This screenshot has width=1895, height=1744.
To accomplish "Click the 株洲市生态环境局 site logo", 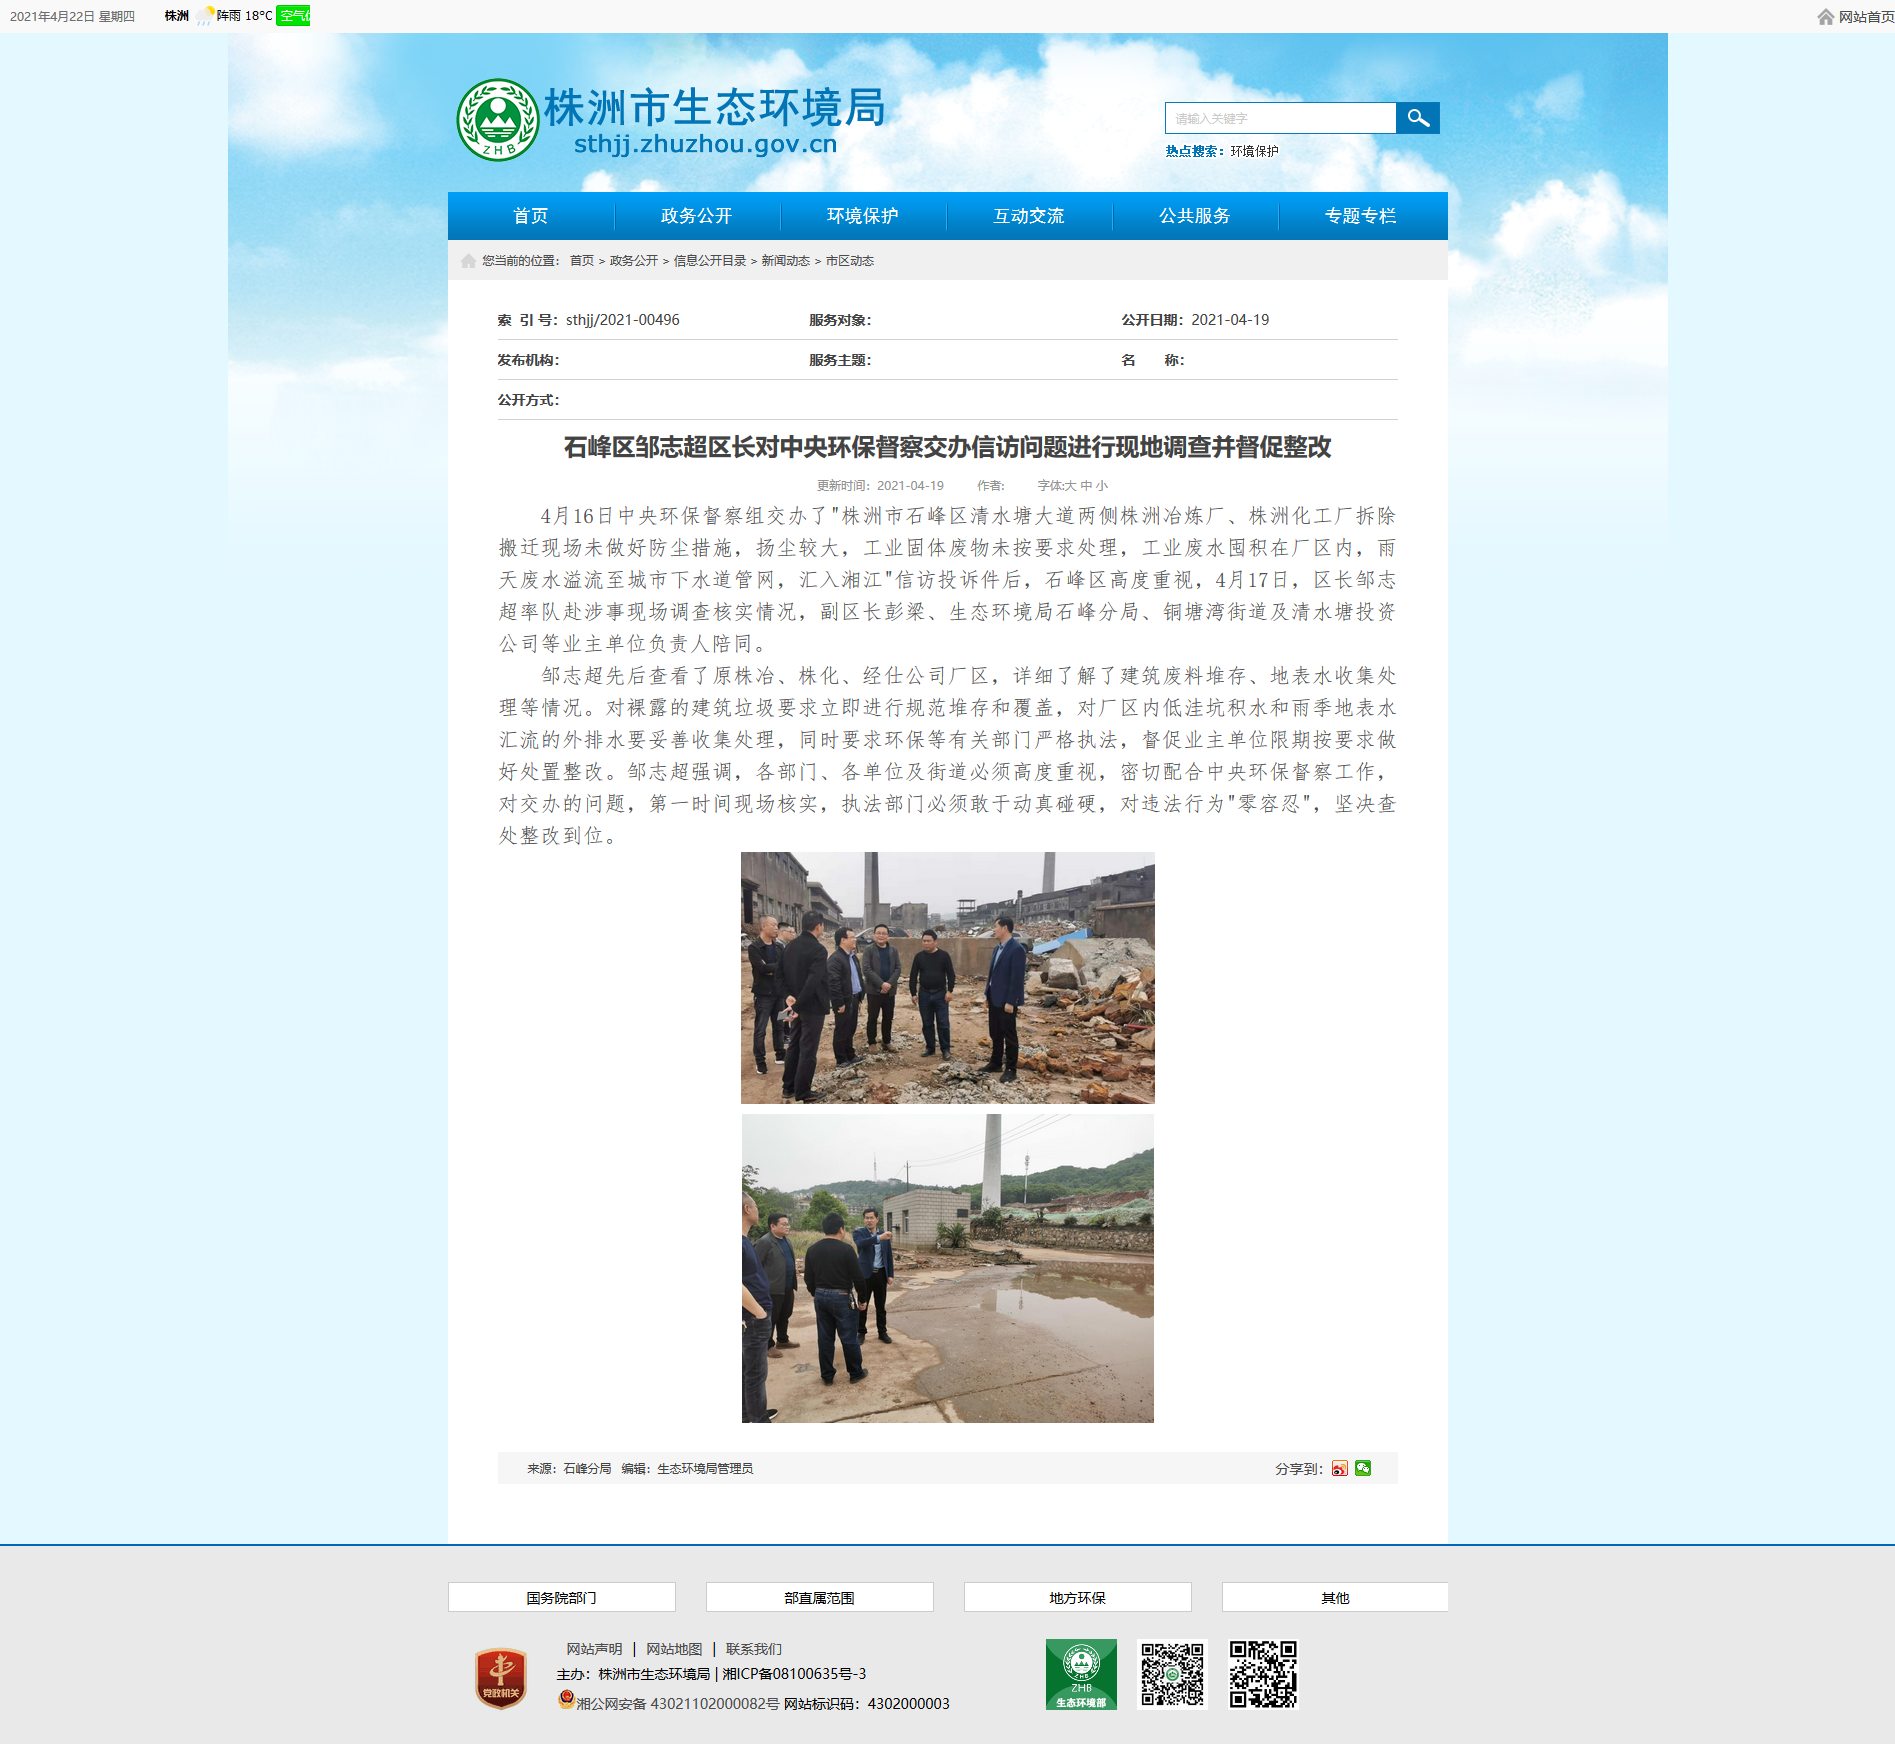I will pos(670,121).
